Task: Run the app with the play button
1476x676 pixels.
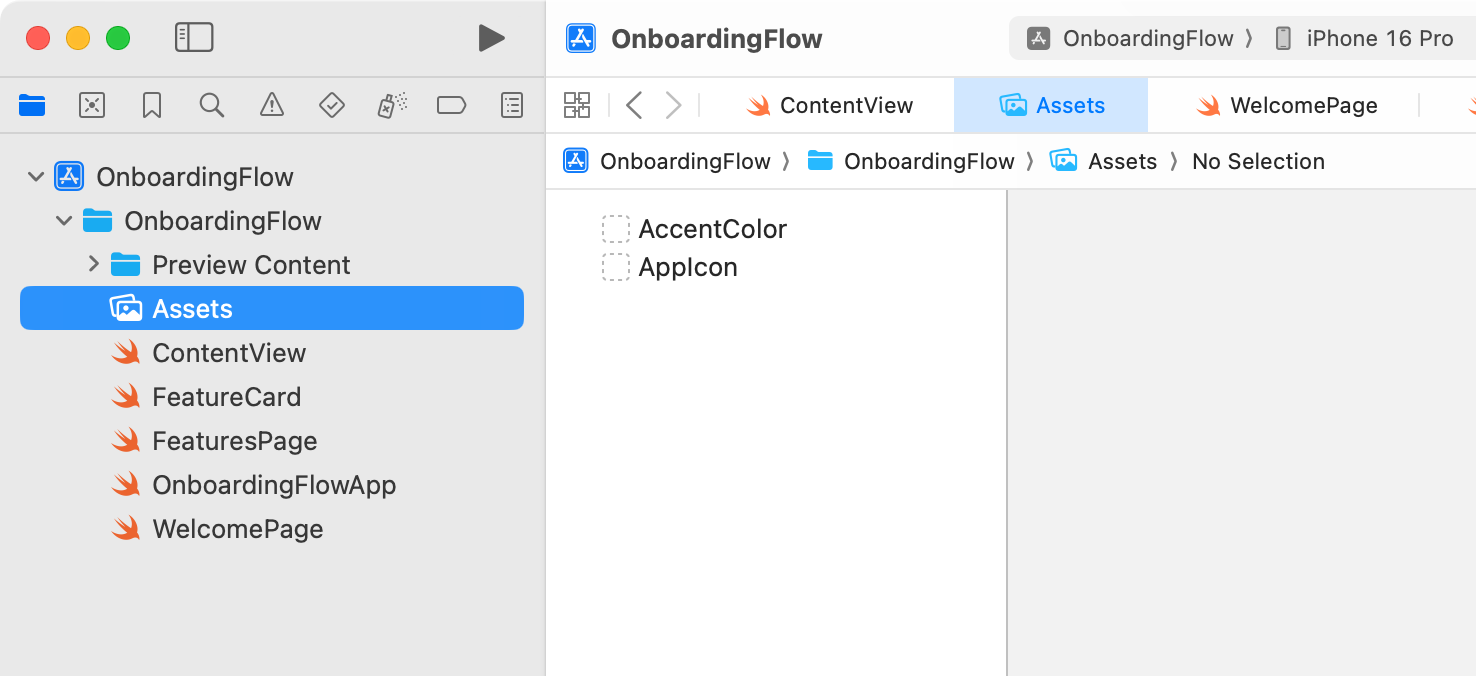Action: point(491,38)
